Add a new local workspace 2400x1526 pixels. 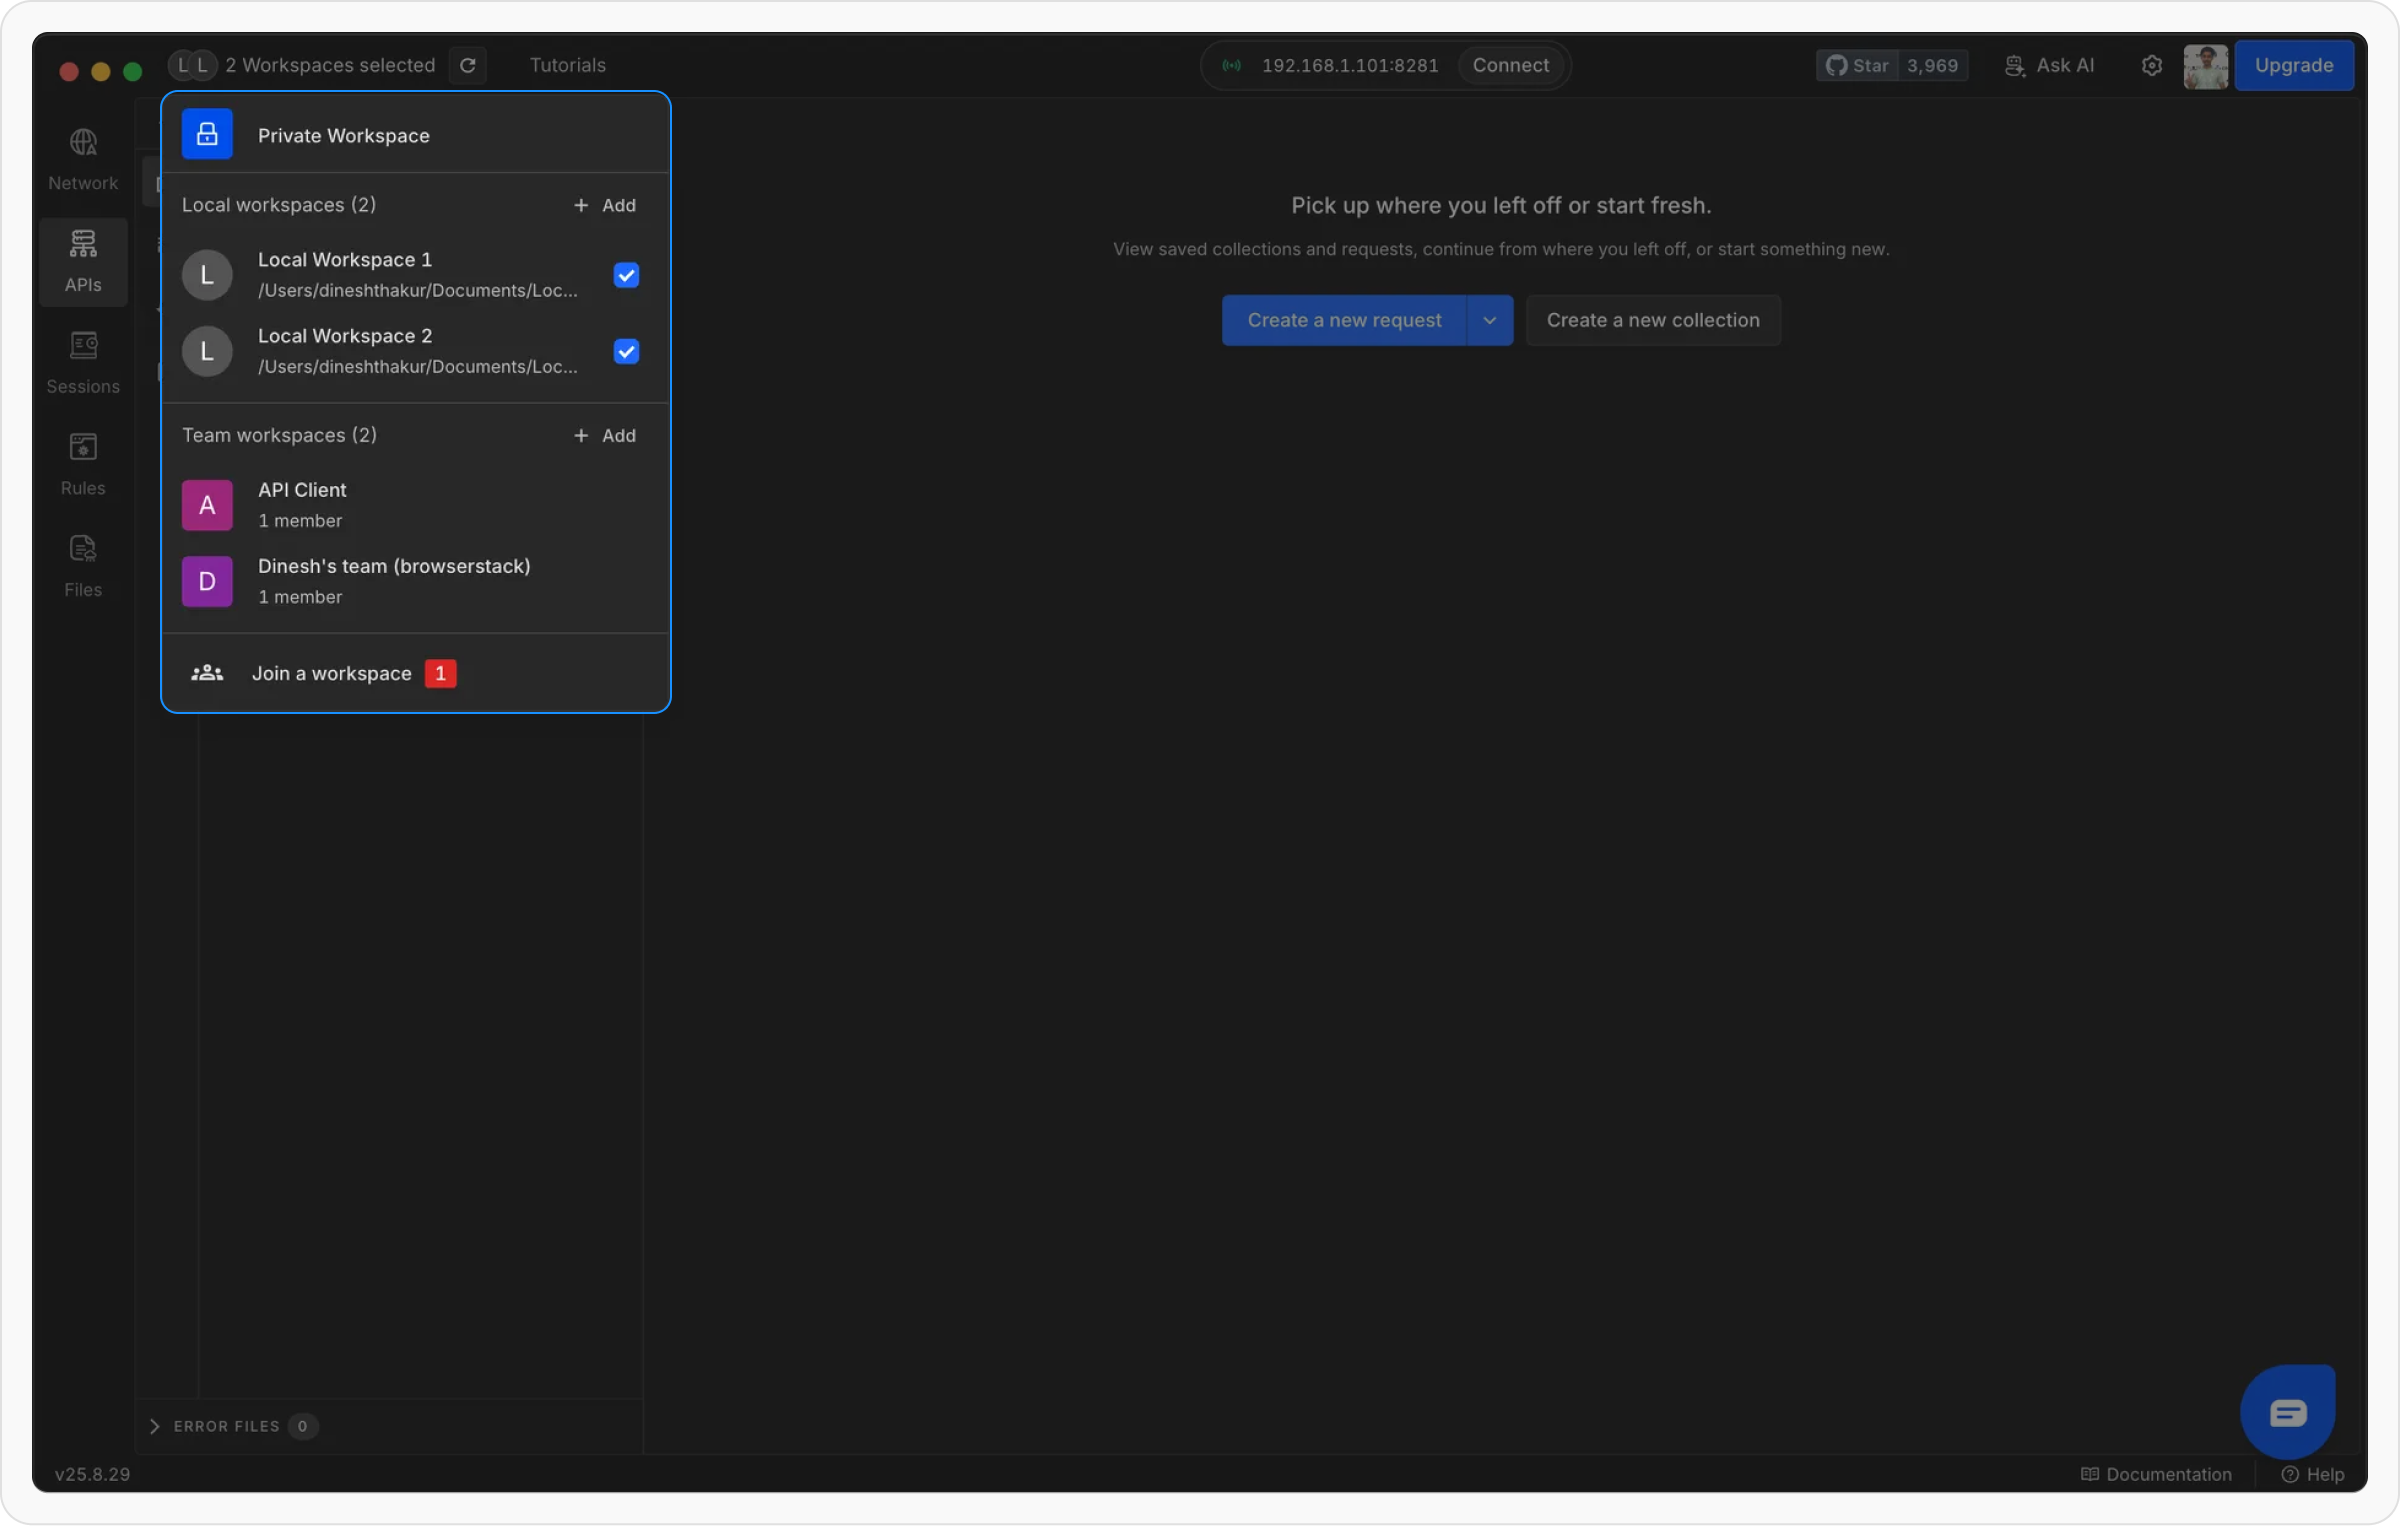tap(605, 205)
